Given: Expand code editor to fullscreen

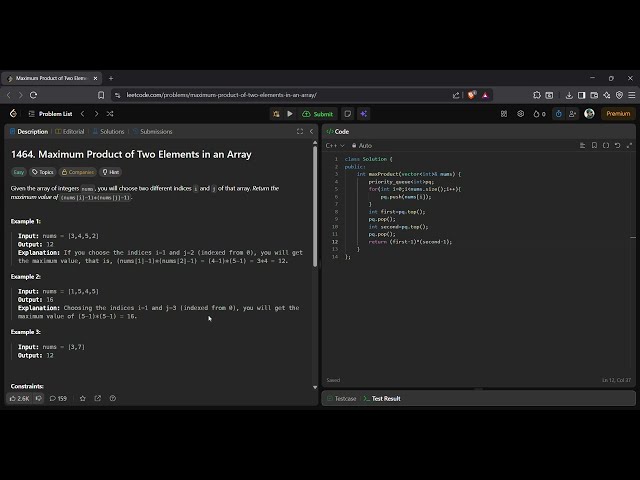Looking at the screenshot, I should click(629, 146).
